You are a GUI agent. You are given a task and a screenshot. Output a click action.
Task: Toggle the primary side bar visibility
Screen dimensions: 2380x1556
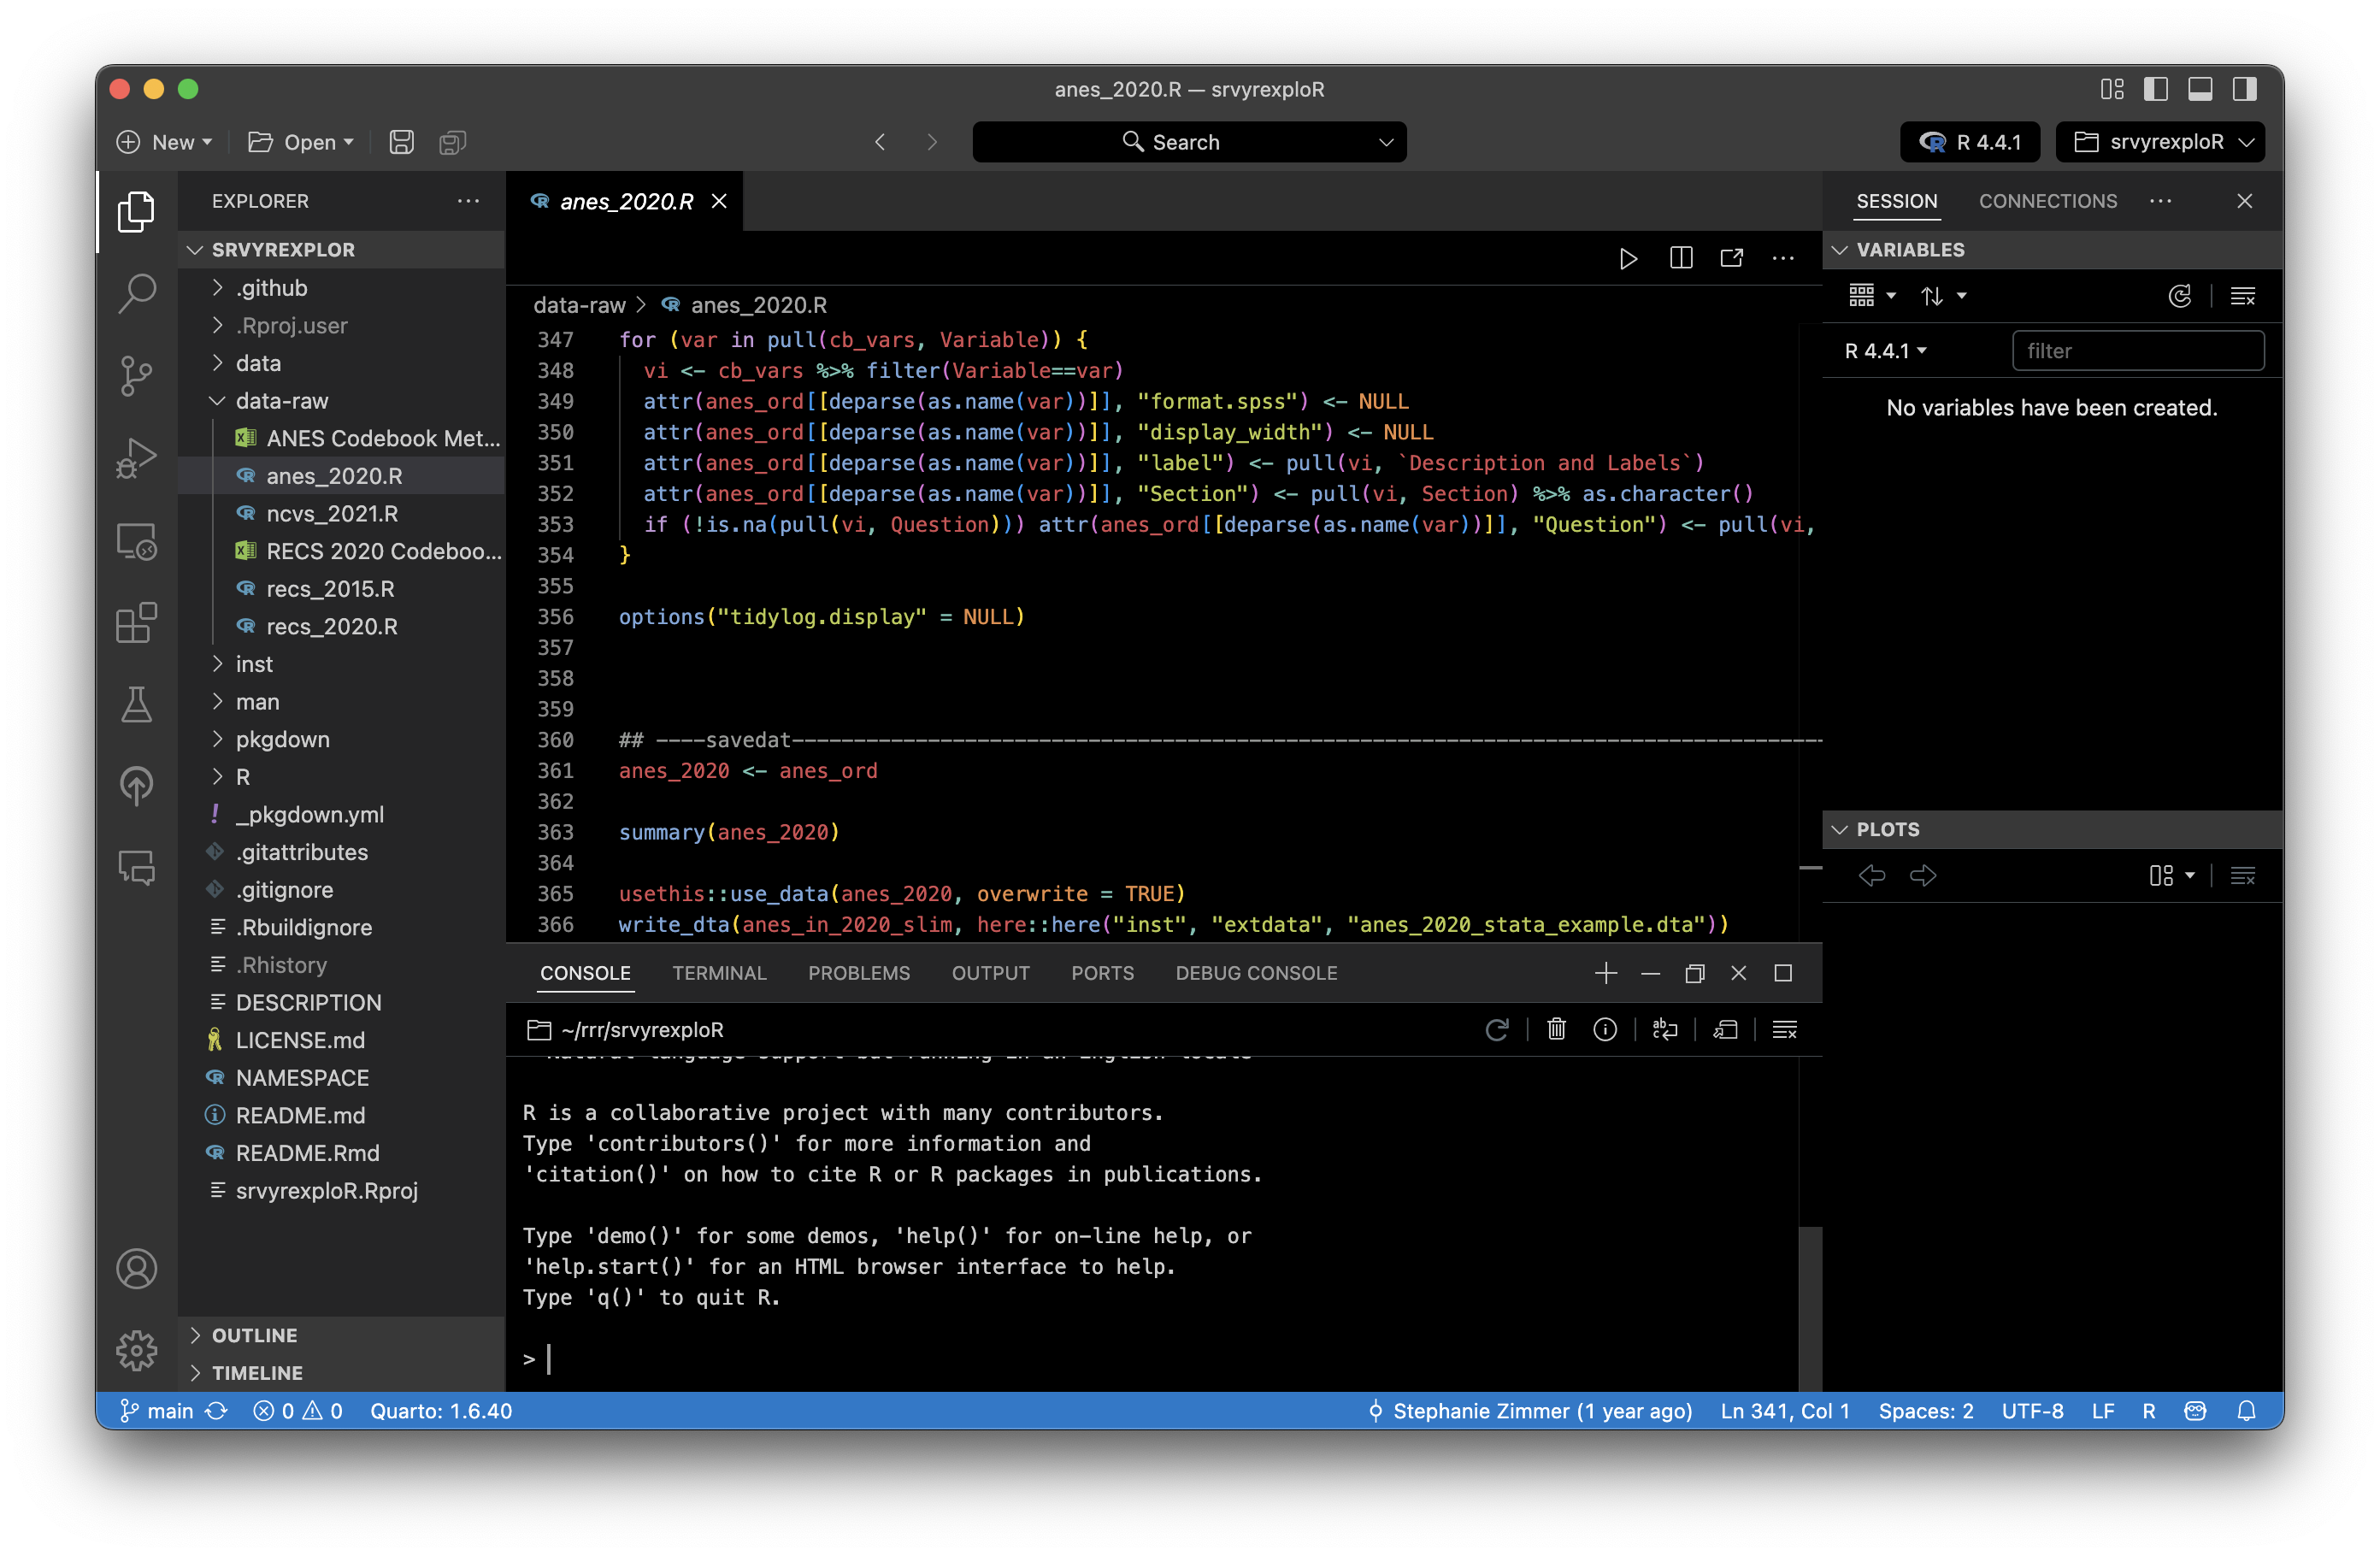pos(2156,89)
